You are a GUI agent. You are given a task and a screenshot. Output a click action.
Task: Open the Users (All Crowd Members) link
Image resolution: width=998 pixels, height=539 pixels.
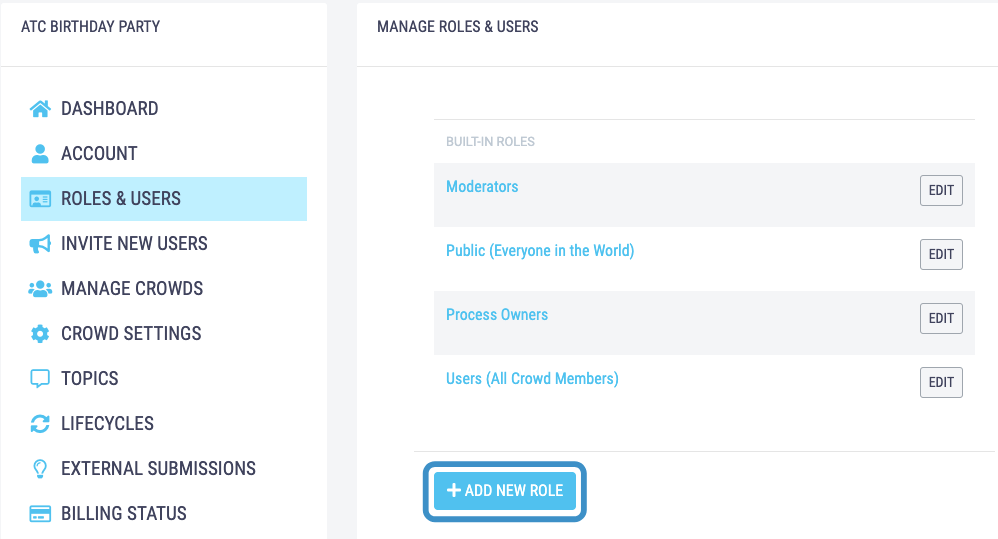pyautogui.click(x=532, y=379)
